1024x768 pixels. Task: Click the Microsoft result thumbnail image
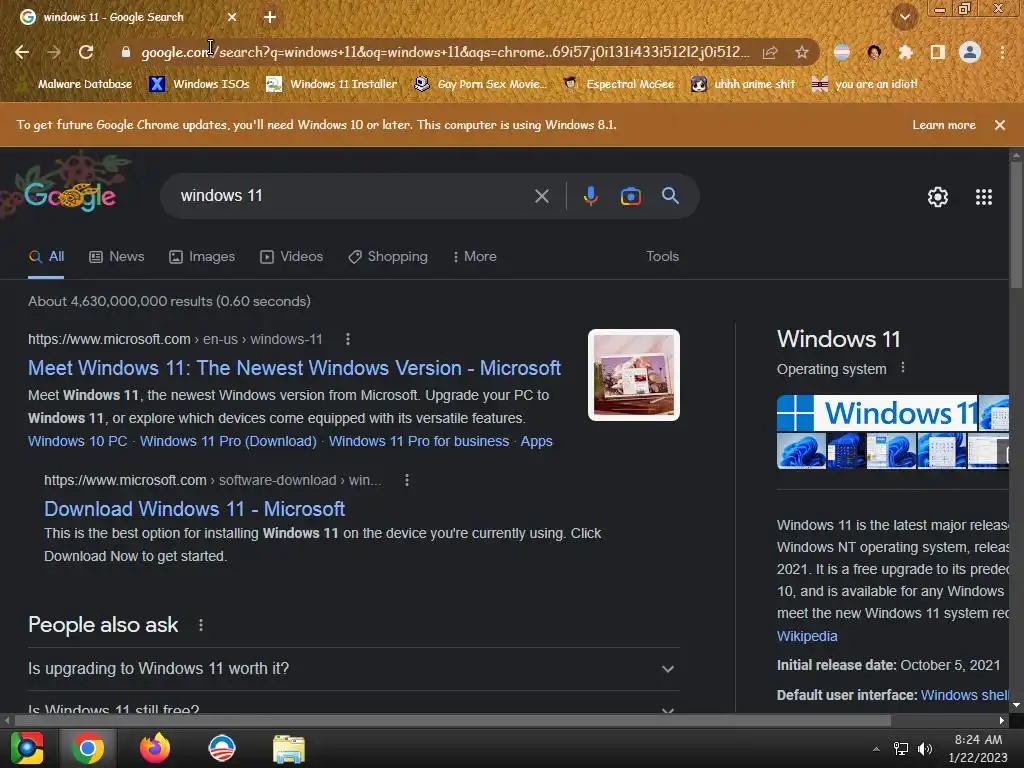click(633, 375)
